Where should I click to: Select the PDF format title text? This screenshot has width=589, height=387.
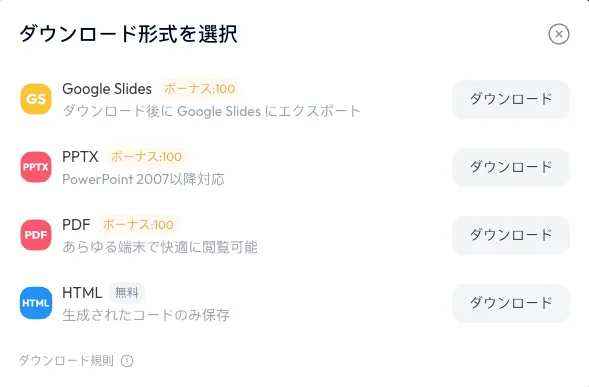pyautogui.click(x=76, y=225)
